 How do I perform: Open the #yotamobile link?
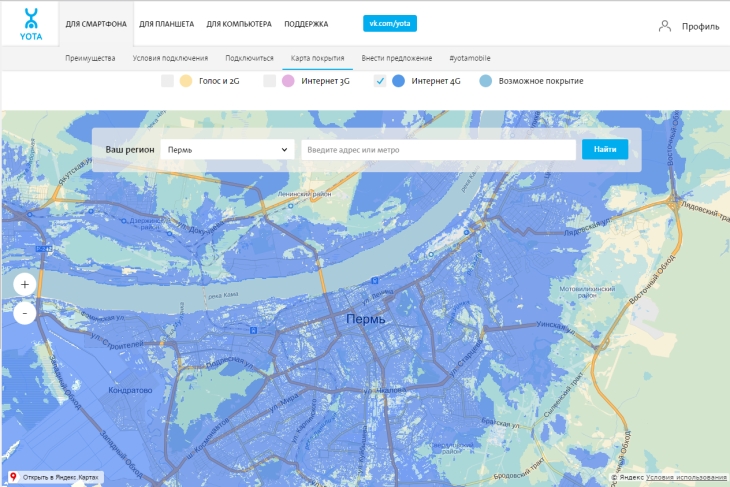[x=470, y=58]
